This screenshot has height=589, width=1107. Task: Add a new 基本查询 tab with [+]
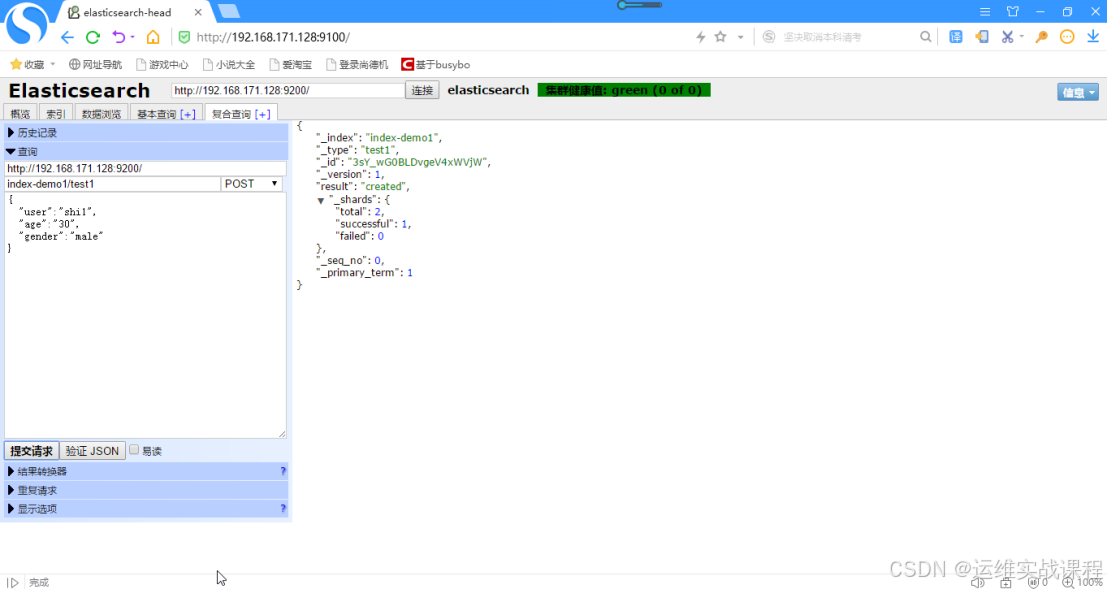pyautogui.click(x=188, y=114)
